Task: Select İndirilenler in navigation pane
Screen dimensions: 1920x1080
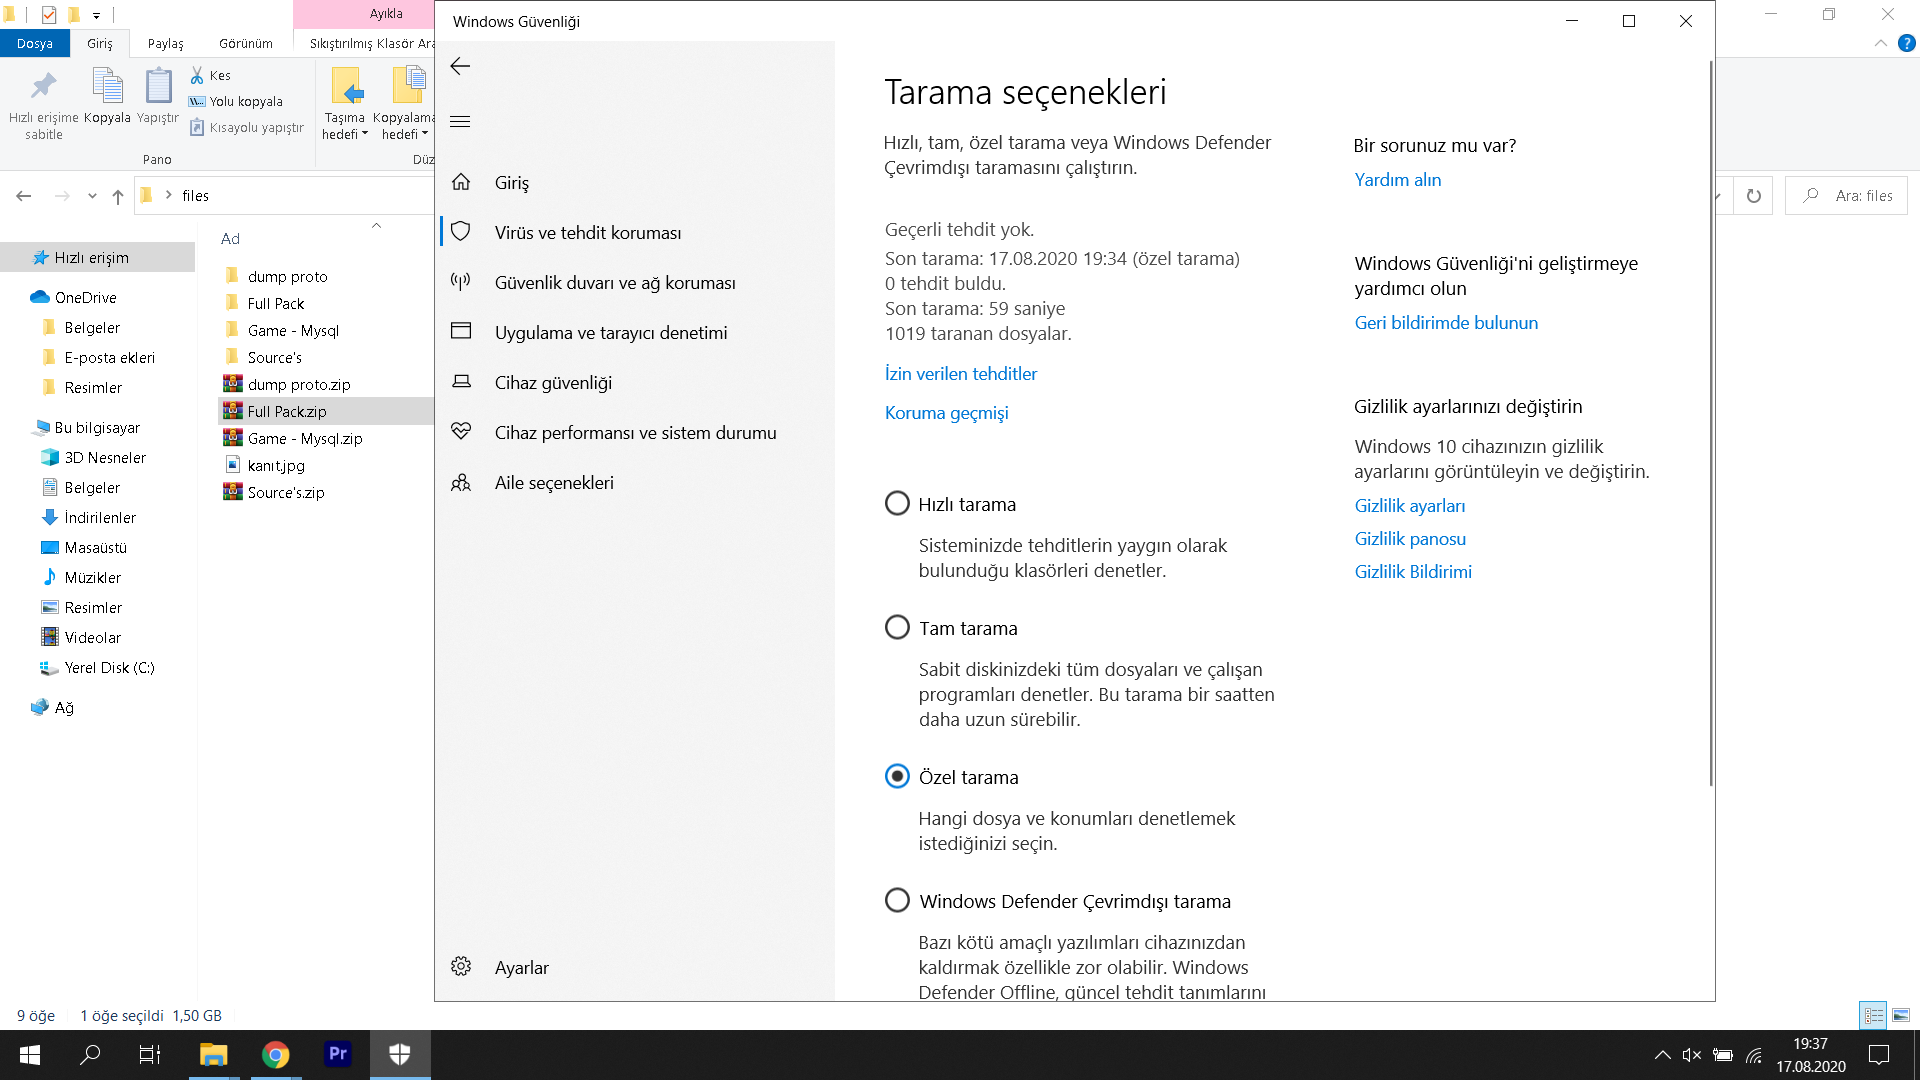Action: tap(98, 518)
